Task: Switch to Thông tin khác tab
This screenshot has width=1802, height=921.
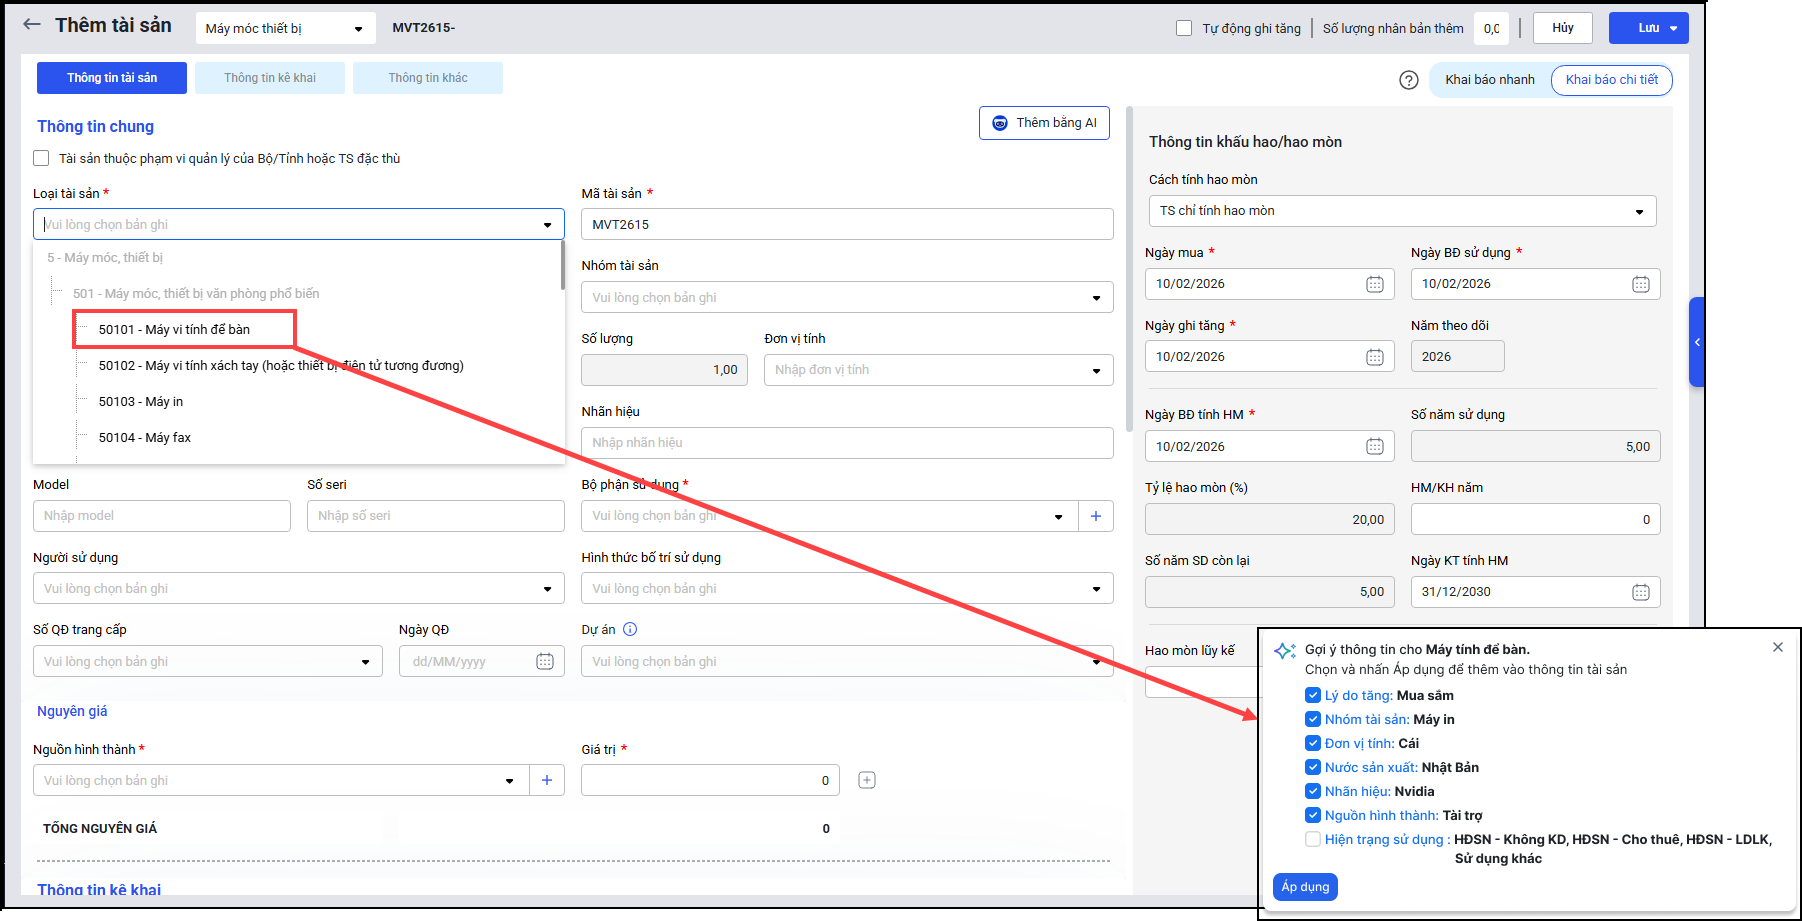Action: tap(428, 78)
